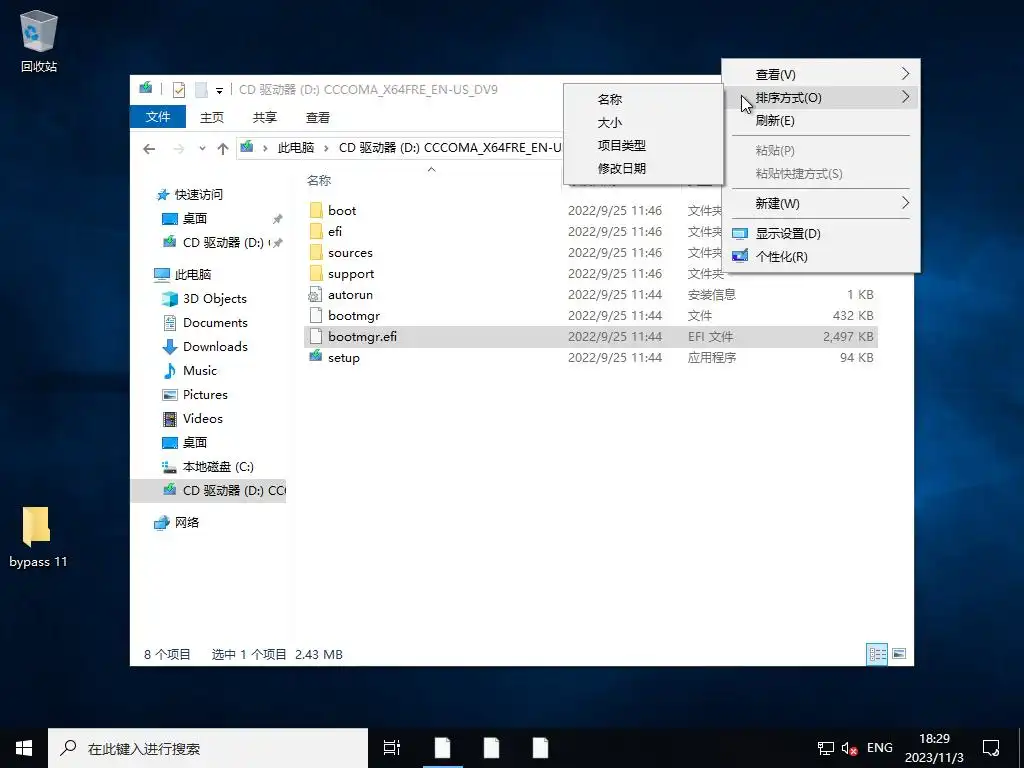Sort by 名称 in the submenu

click(x=643, y=99)
